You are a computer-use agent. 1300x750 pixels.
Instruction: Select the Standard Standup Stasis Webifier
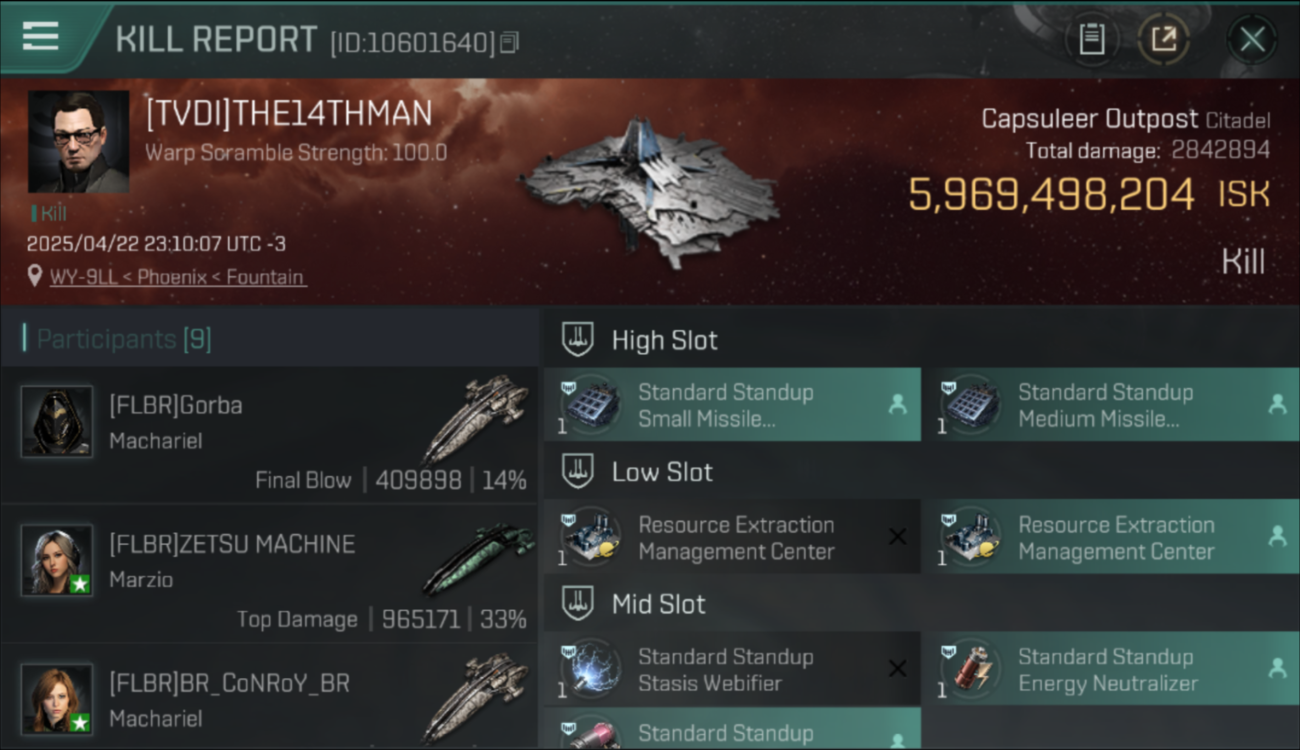[732, 669]
